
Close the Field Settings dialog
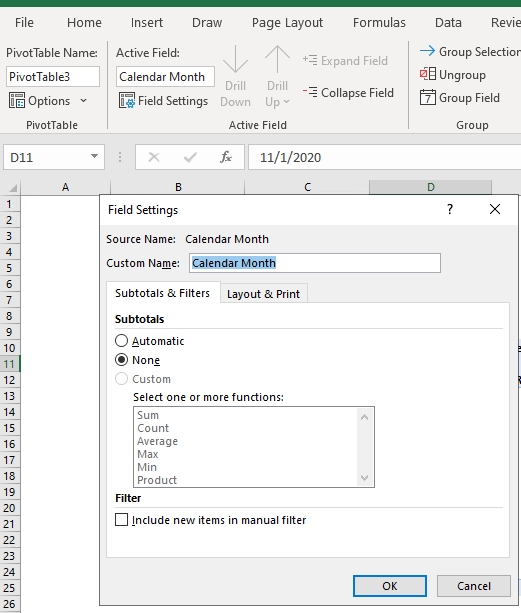[495, 209]
